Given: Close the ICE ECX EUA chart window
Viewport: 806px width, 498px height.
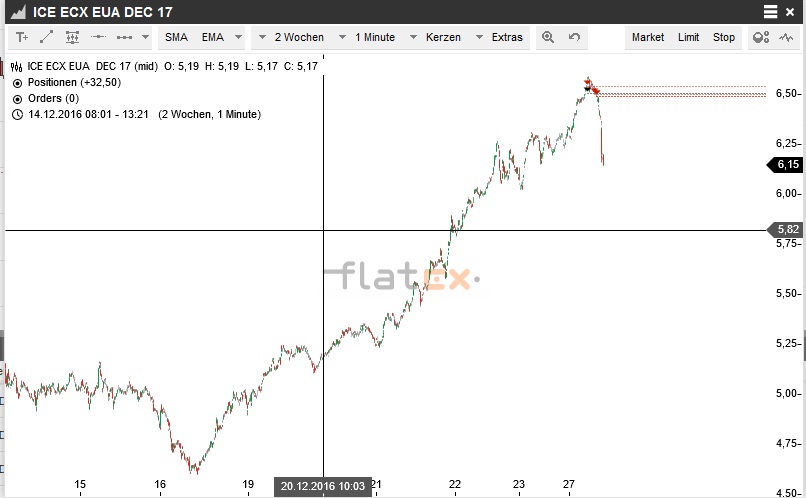Looking at the screenshot, I should pos(790,12).
